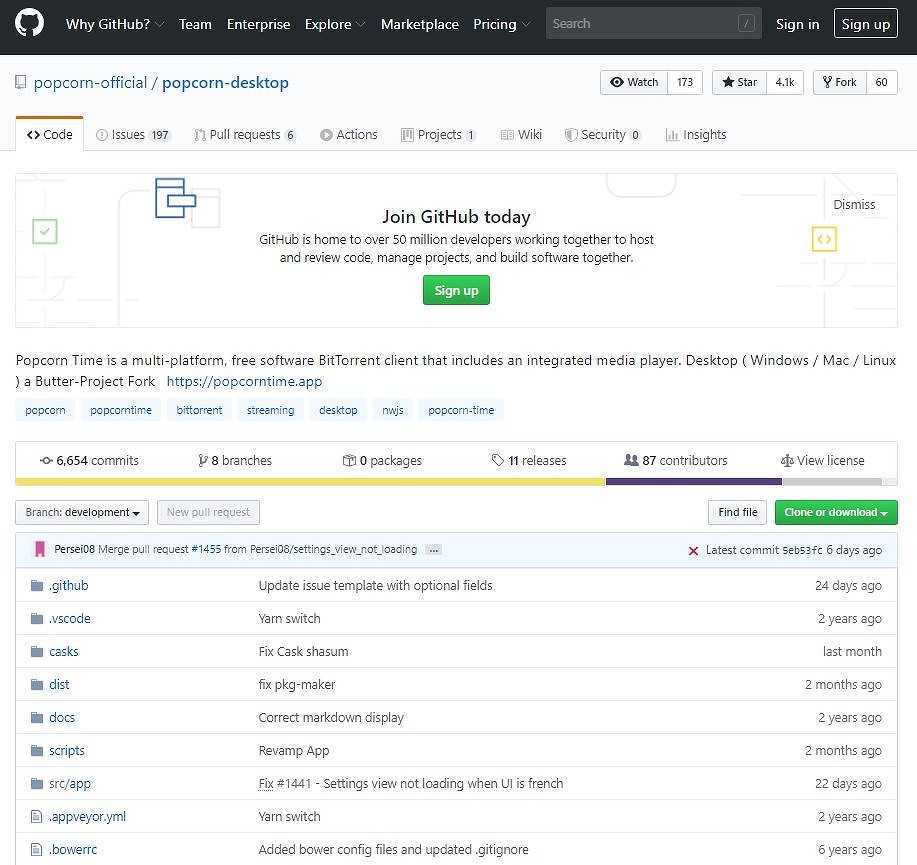
Task: Click the .appveyor.yml file icon
Action: tap(37, 817)
